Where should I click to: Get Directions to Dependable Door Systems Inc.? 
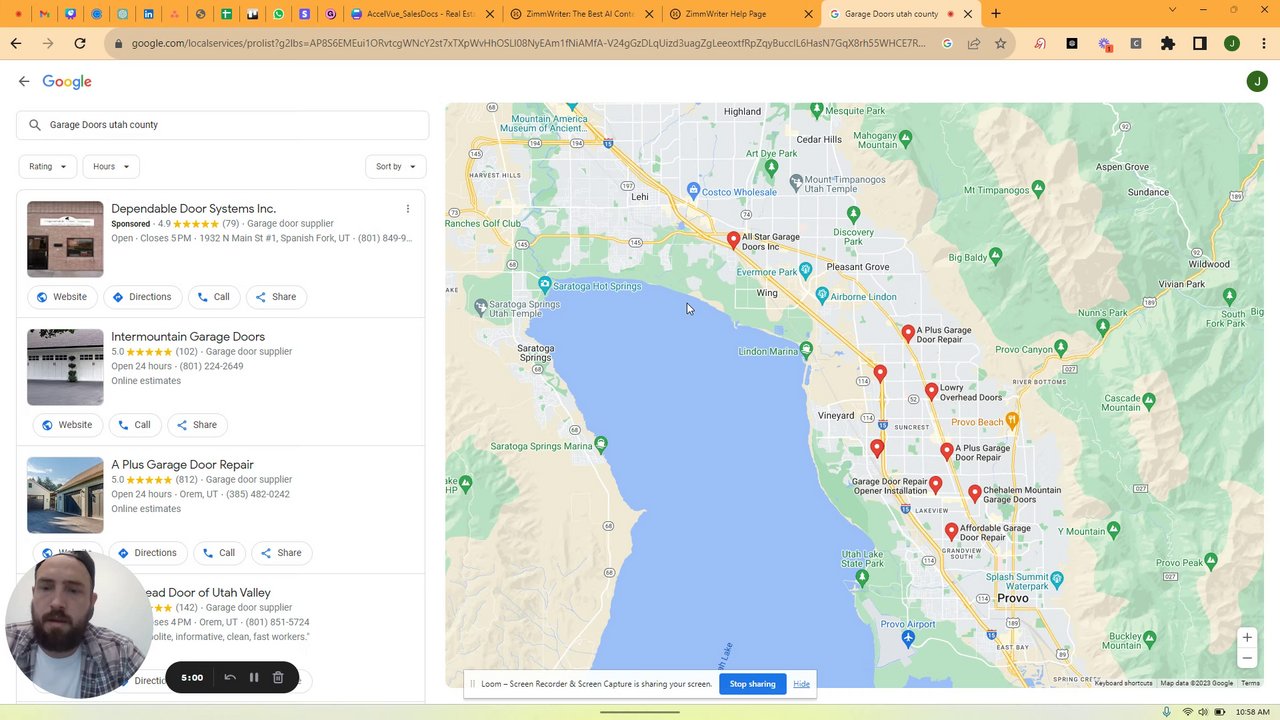click(142, 297)
